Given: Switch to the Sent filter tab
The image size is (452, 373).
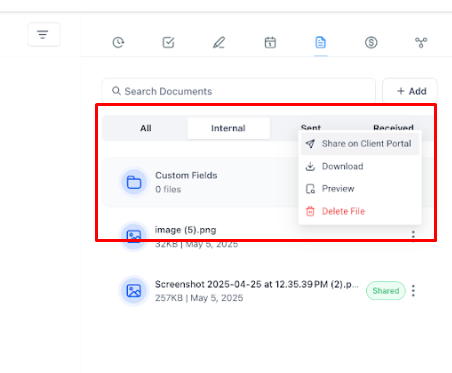Looking at the screenshot, I should tap(311, 127).
